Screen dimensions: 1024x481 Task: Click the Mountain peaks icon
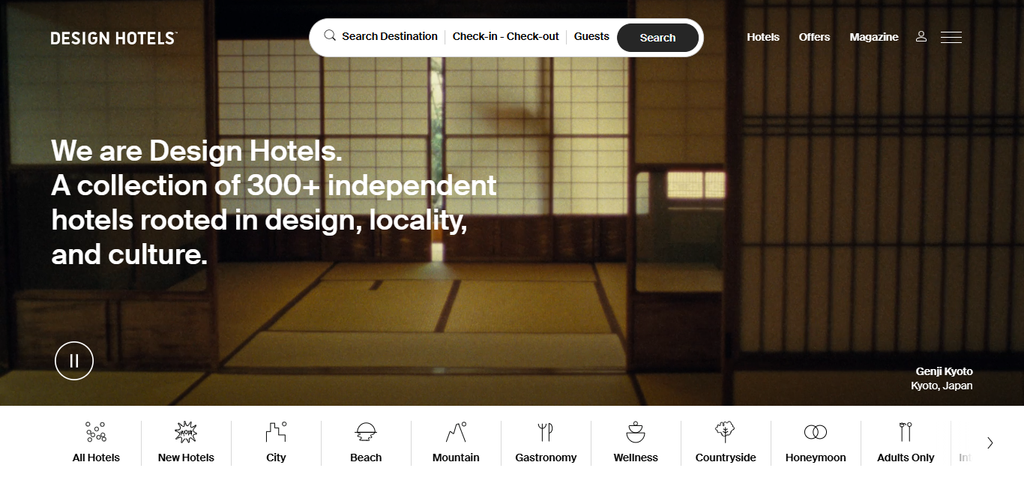tap(456, 431)
